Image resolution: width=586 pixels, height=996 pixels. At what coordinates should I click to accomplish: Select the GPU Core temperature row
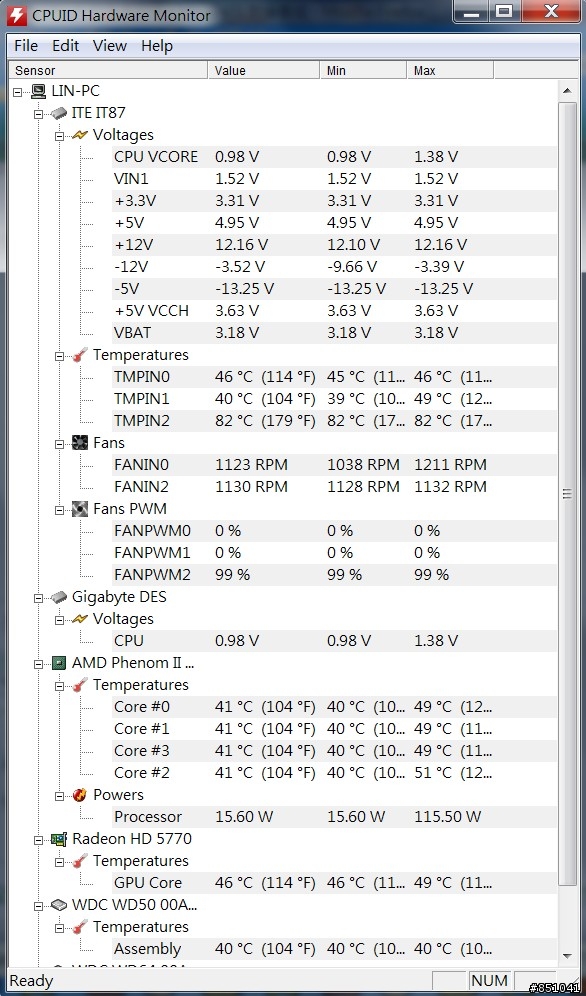click(x=335, y=883)
